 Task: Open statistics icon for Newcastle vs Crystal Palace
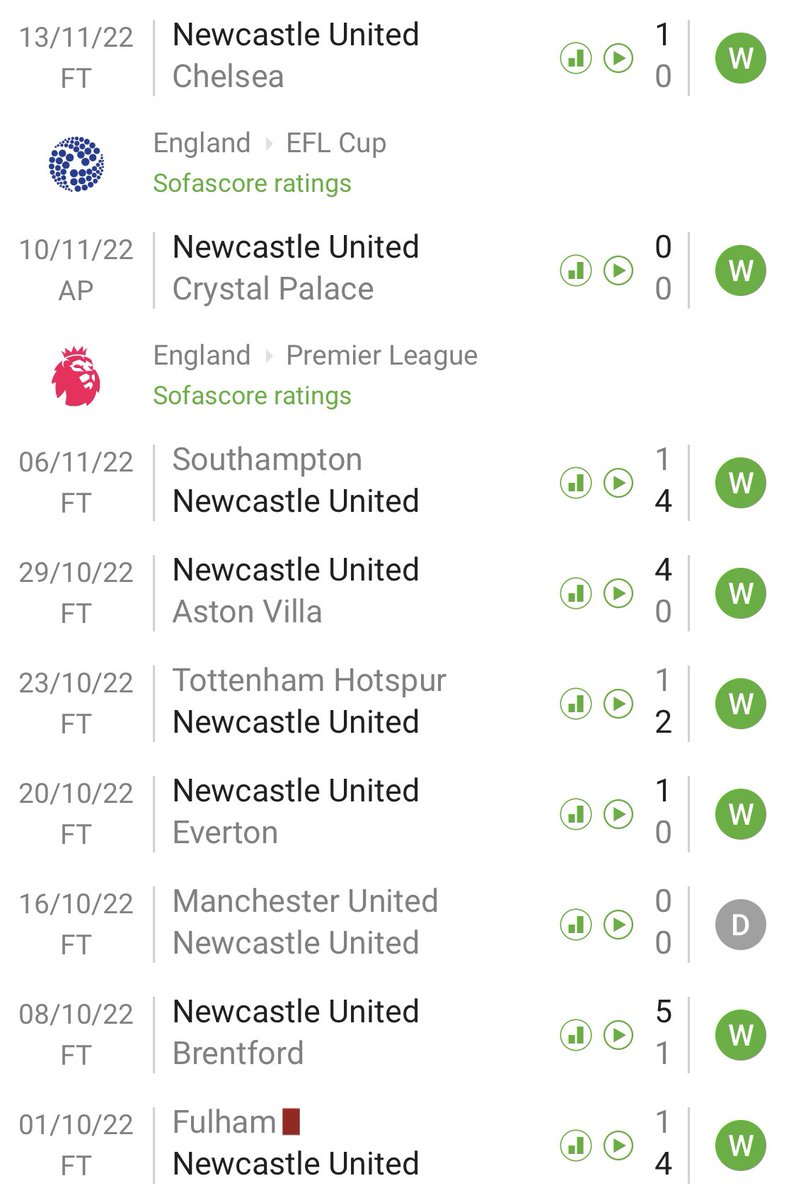pyautogui.click(x=575, y=271)
